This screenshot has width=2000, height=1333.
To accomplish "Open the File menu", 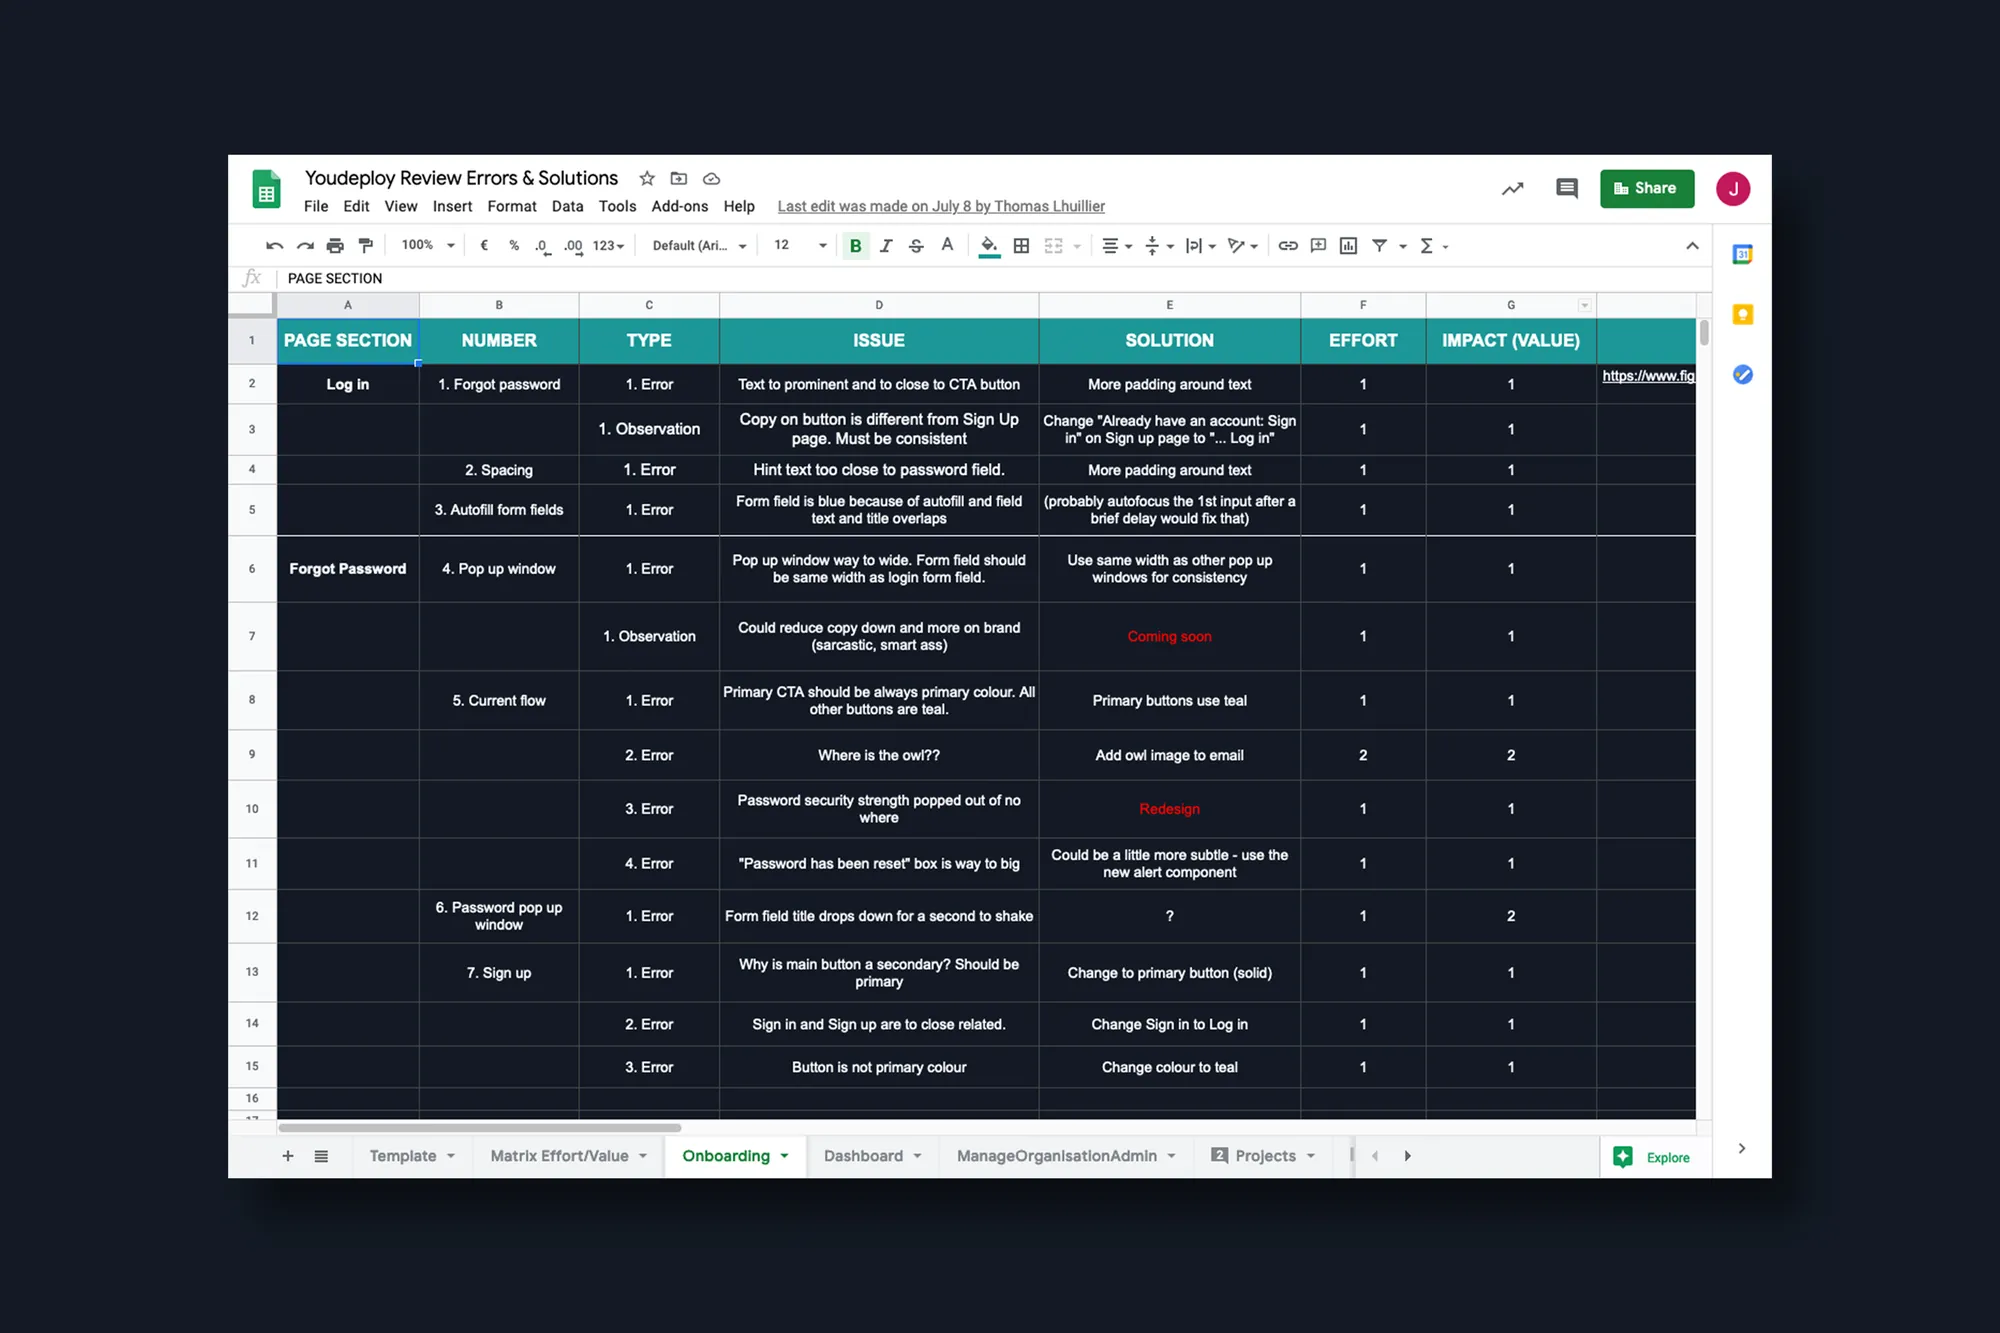I will (316, 206).
